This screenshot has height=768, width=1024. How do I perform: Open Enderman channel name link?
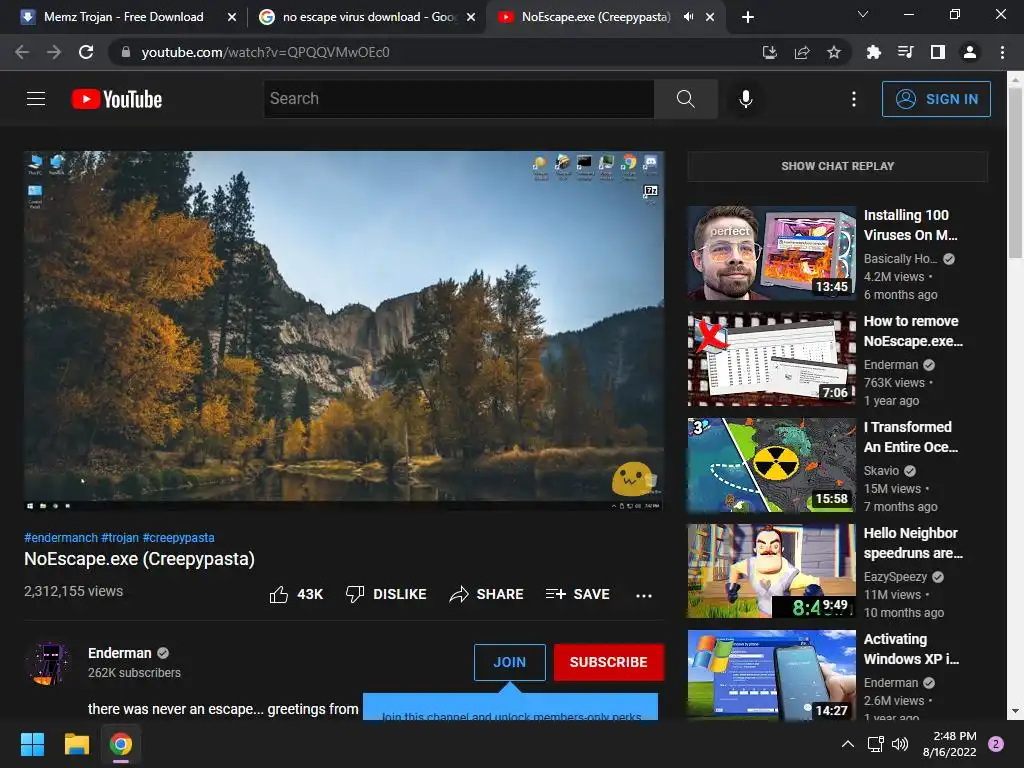point(120,653)
